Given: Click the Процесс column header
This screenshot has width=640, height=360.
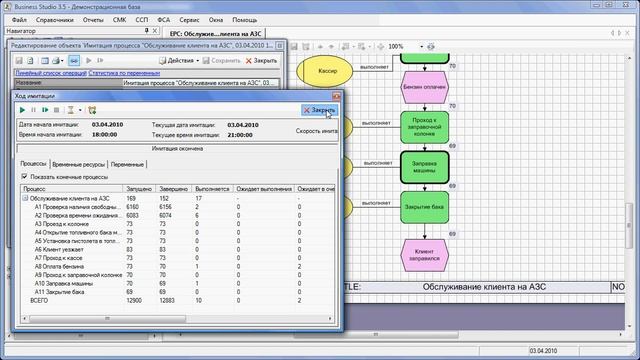Looking at the screenshot, I should click(x=72, y=189).
